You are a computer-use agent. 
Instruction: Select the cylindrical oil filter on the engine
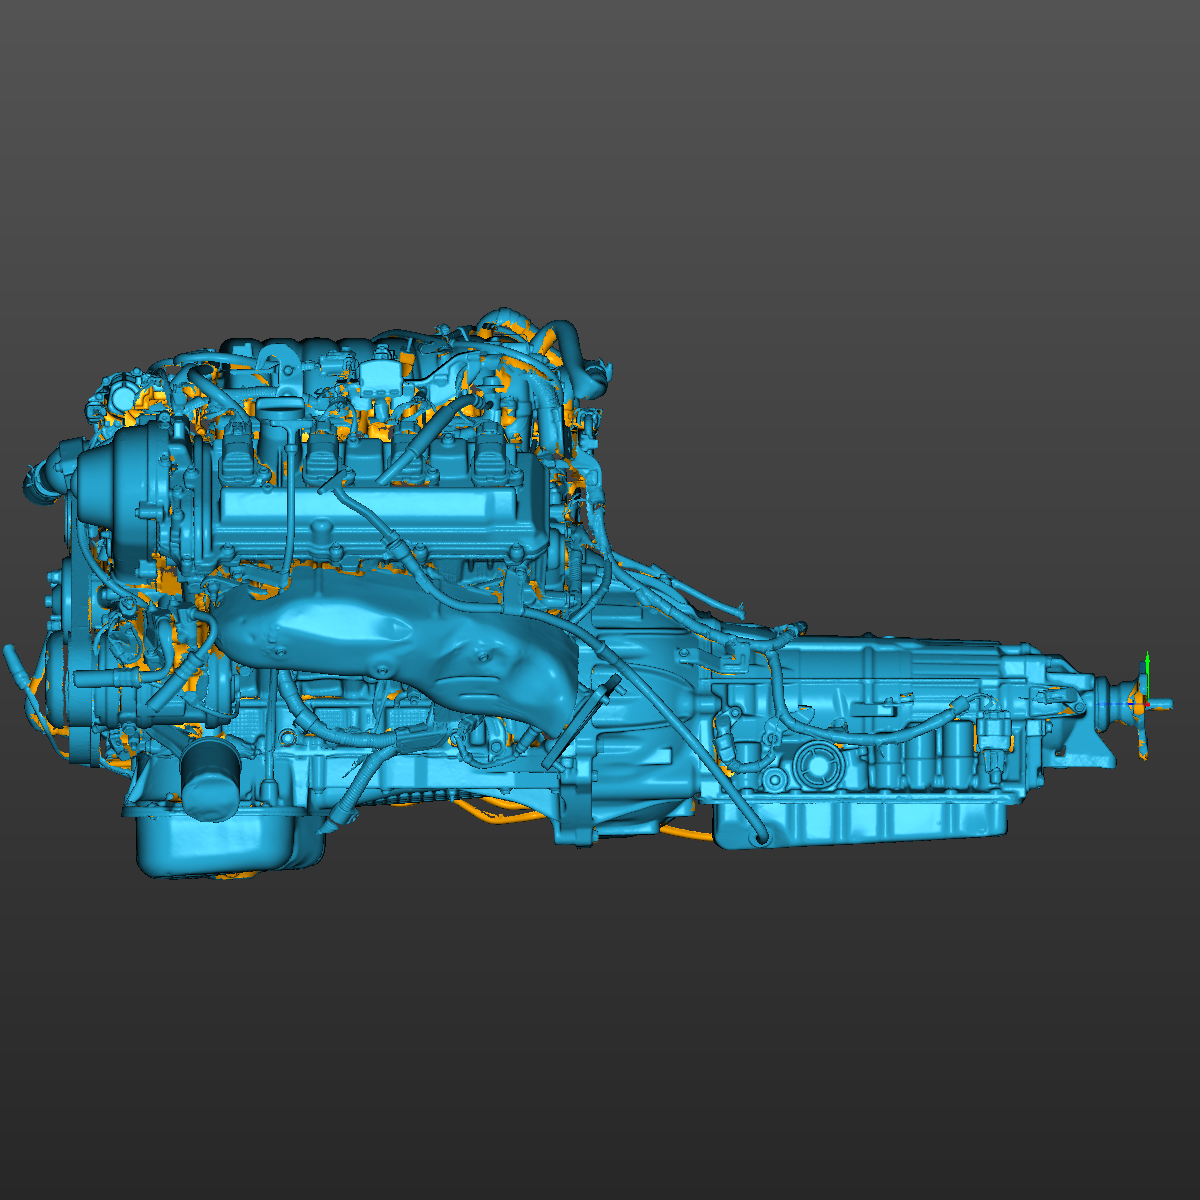click(210, 781)
